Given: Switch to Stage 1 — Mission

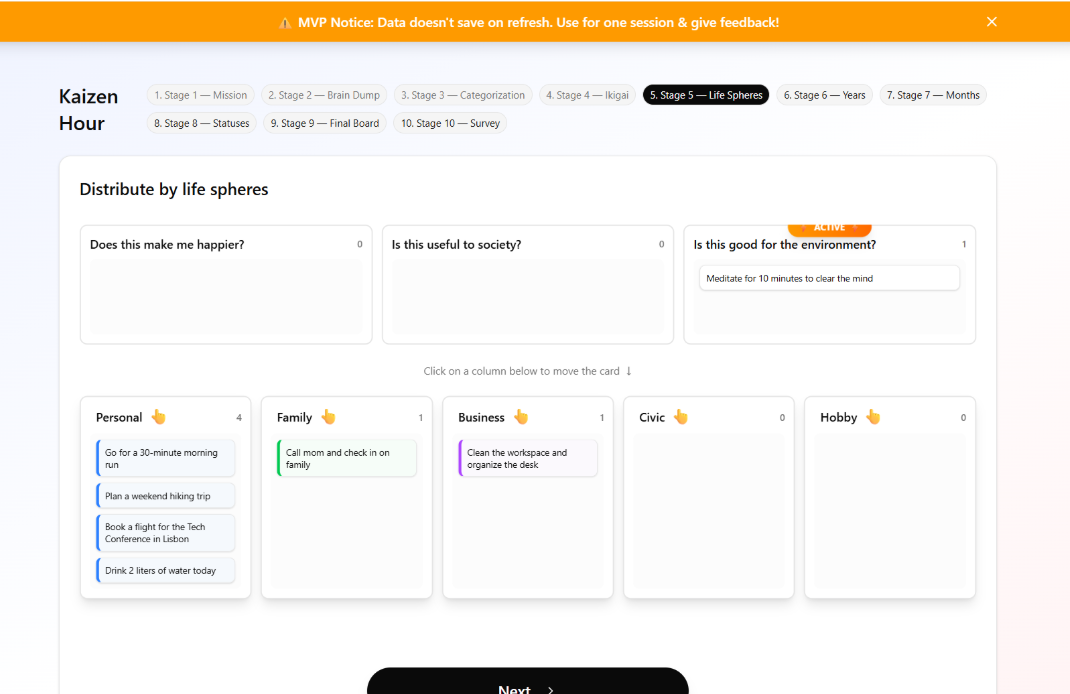Looking at the screenshot, I should pyautogui.click(x=200, y=95).
